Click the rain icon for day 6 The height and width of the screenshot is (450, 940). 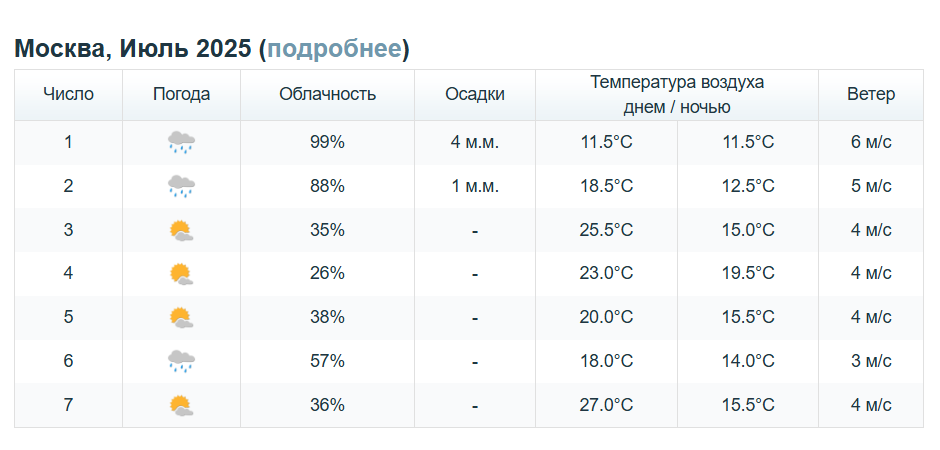[181, 361]
